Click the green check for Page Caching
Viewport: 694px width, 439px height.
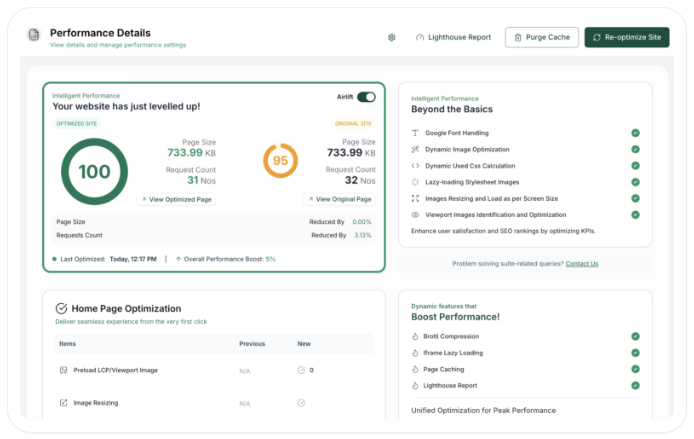point(635,369)
